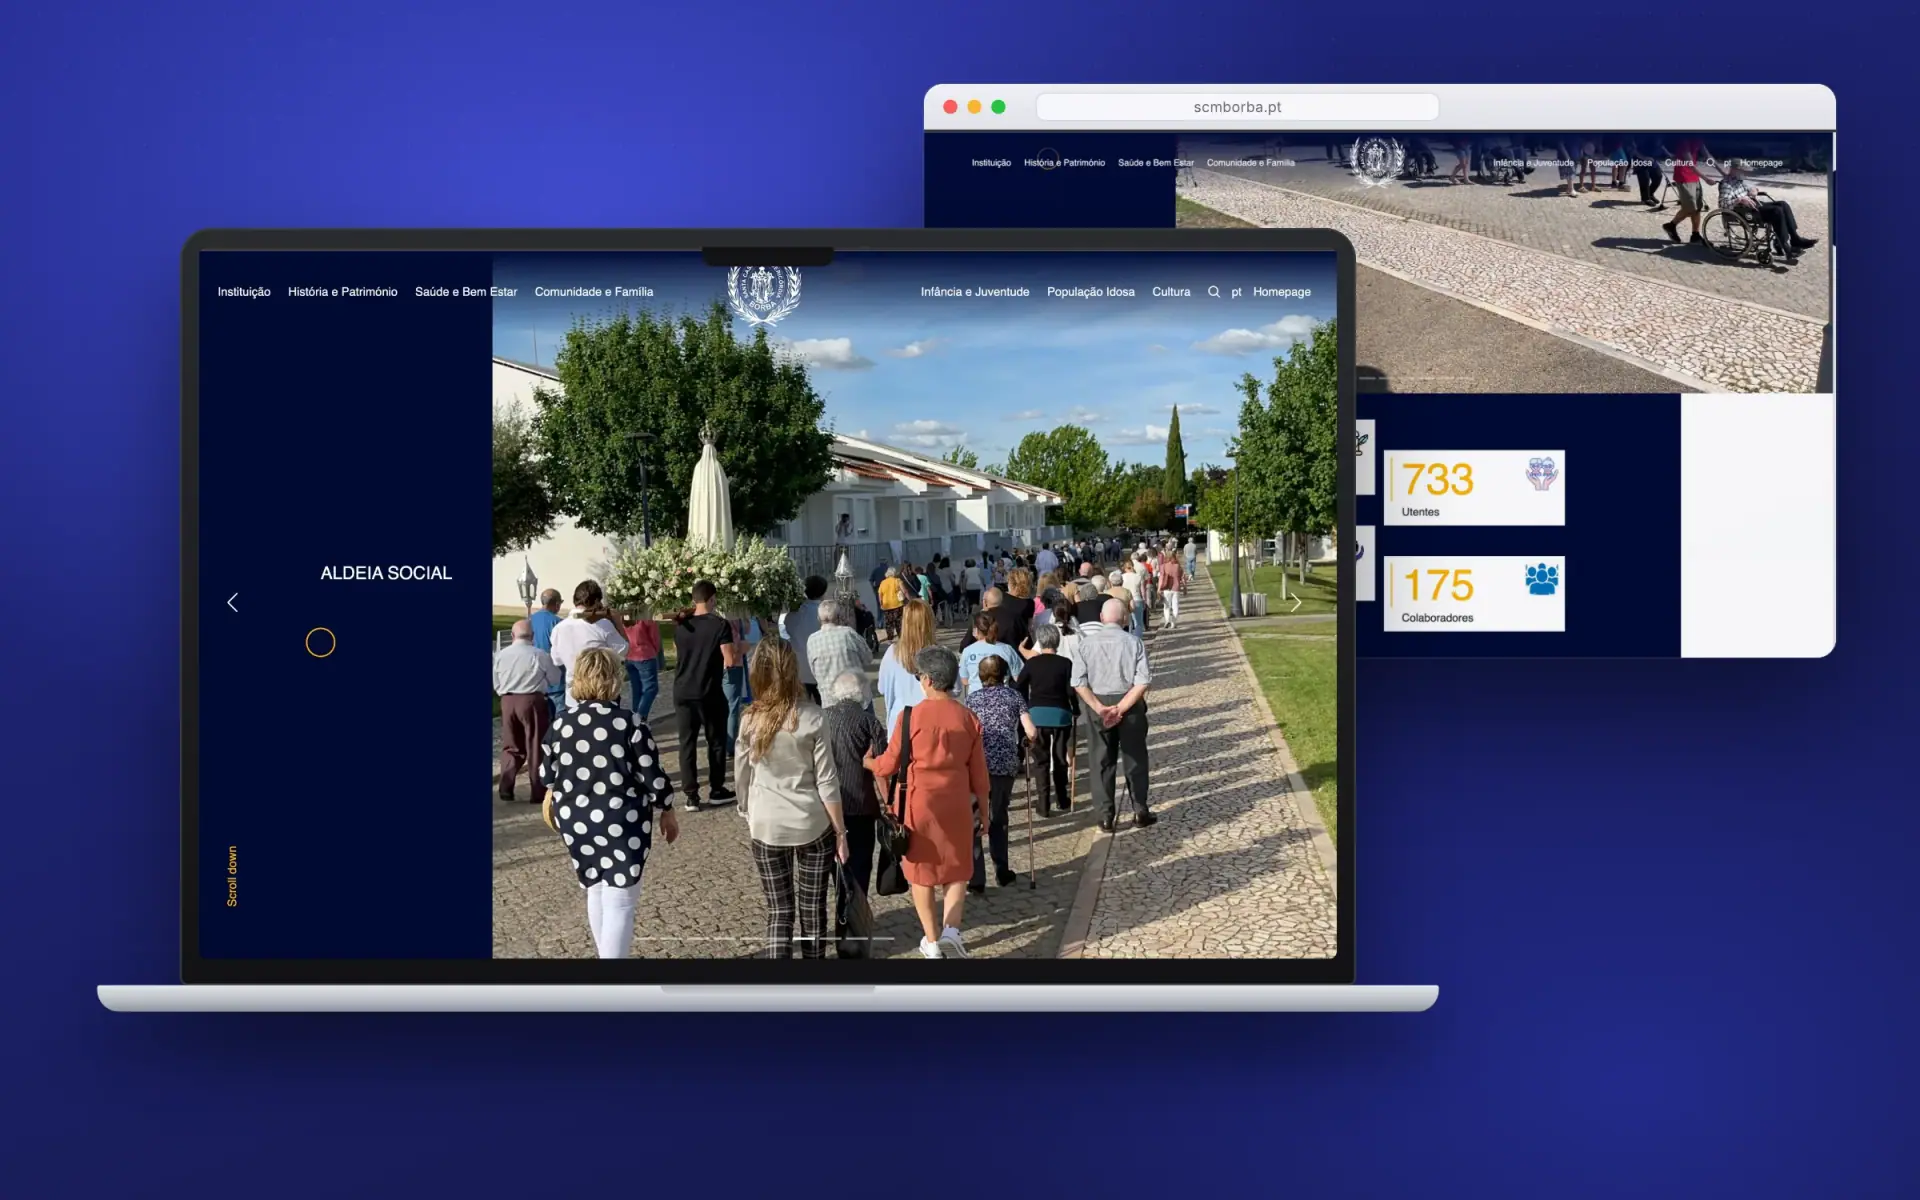Image resolution: width=1920 pixels, height=1200 pixels.
Task: Click Cultura in the browser window menu
Action: click(x=1679, y=163)
